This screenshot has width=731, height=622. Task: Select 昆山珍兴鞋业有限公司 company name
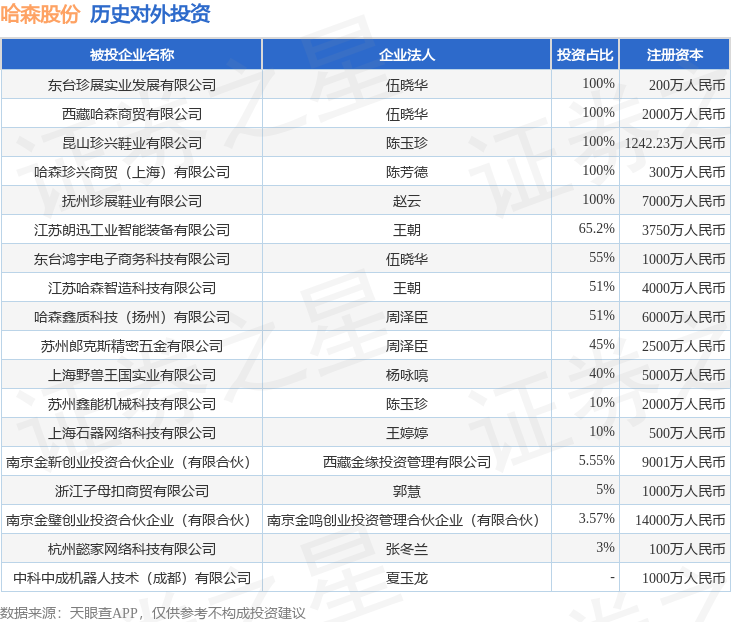click(x=132, y=143)
